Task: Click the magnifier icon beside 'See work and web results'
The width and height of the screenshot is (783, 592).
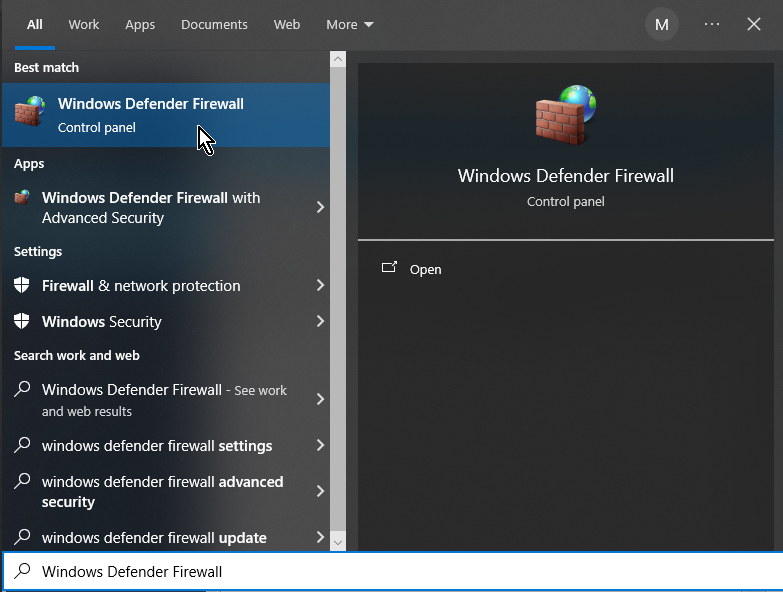Action: [x=22, y=389]
